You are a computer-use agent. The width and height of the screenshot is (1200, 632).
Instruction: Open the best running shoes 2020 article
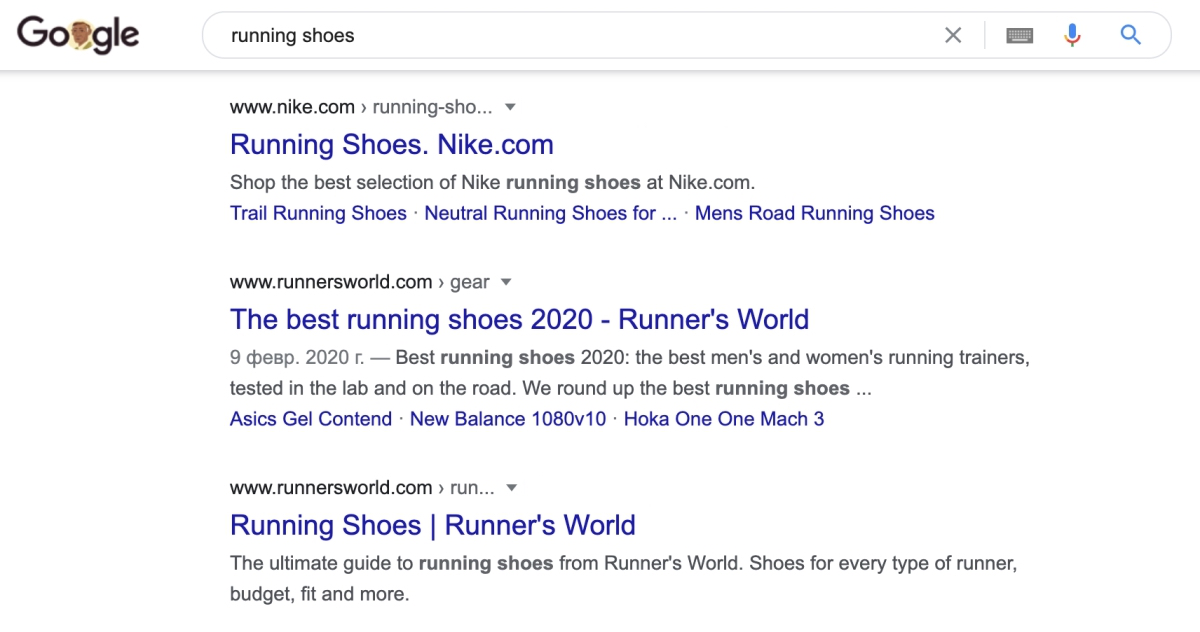click(518, 319)
